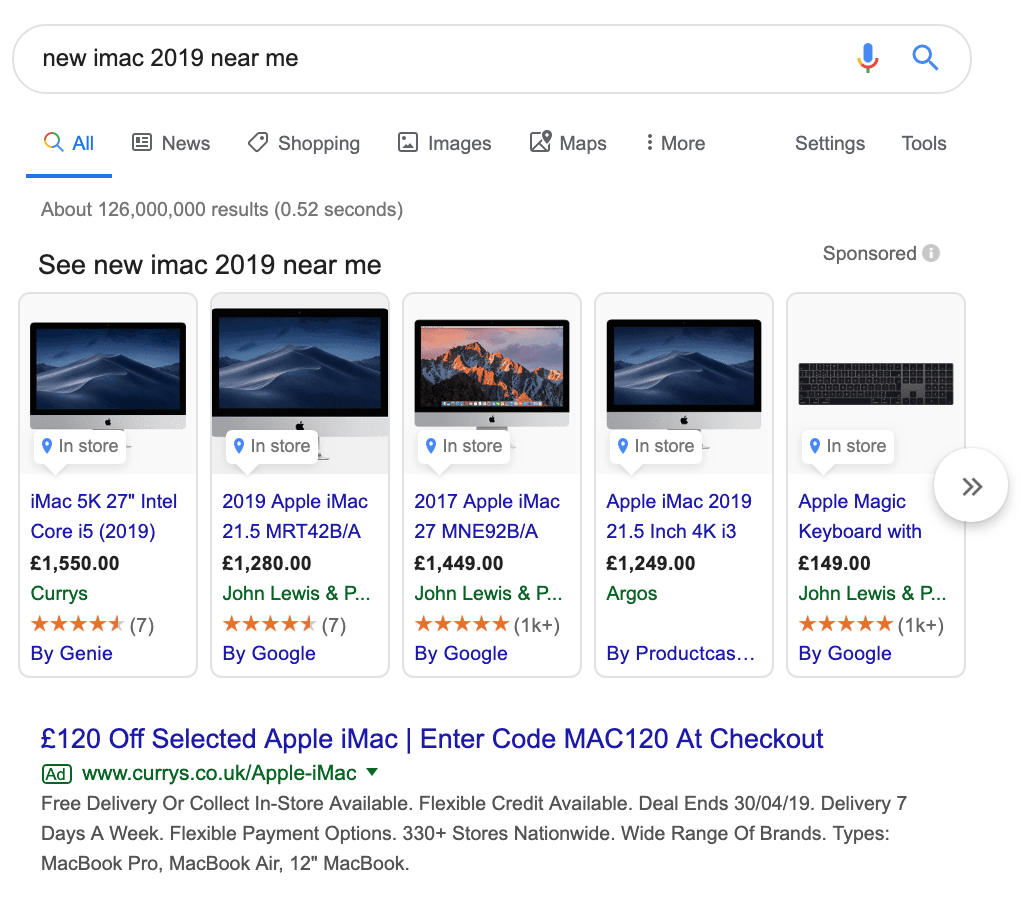Click the By Genie link
The width and height of the screenshot is (1032, 900).
coord(71,653)
